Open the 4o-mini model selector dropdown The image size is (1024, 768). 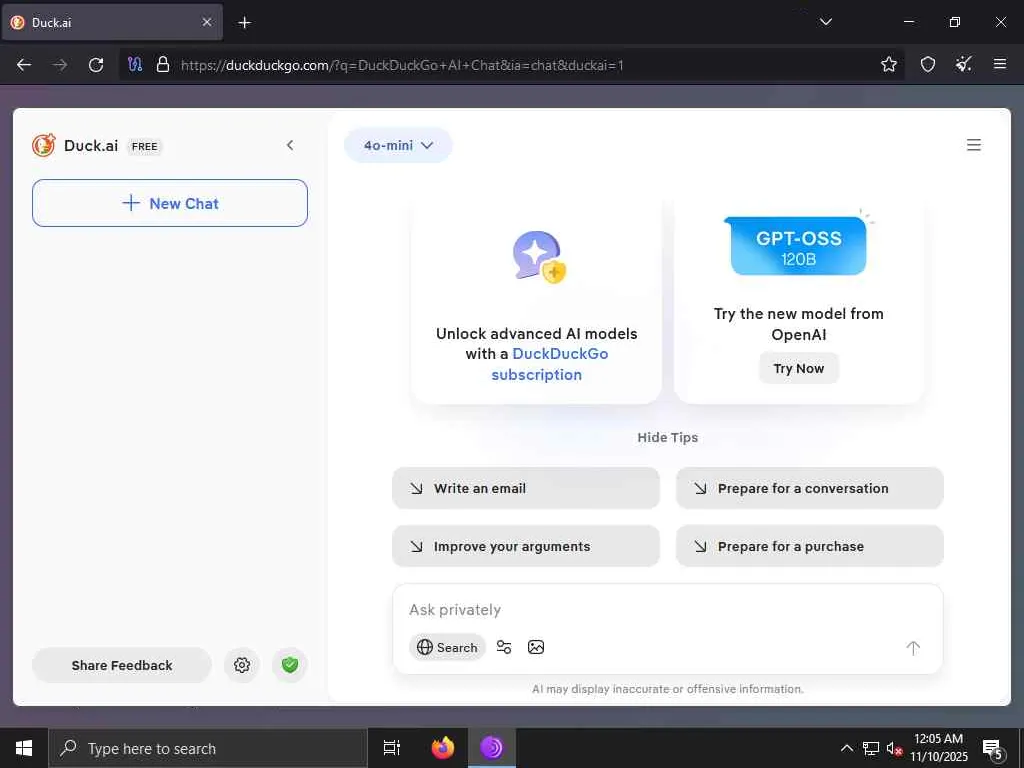398,145
